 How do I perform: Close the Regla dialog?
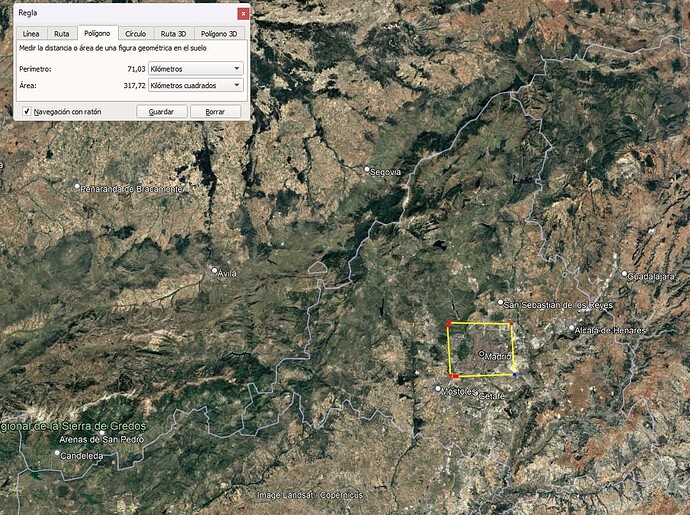click(x=243, y=14)
